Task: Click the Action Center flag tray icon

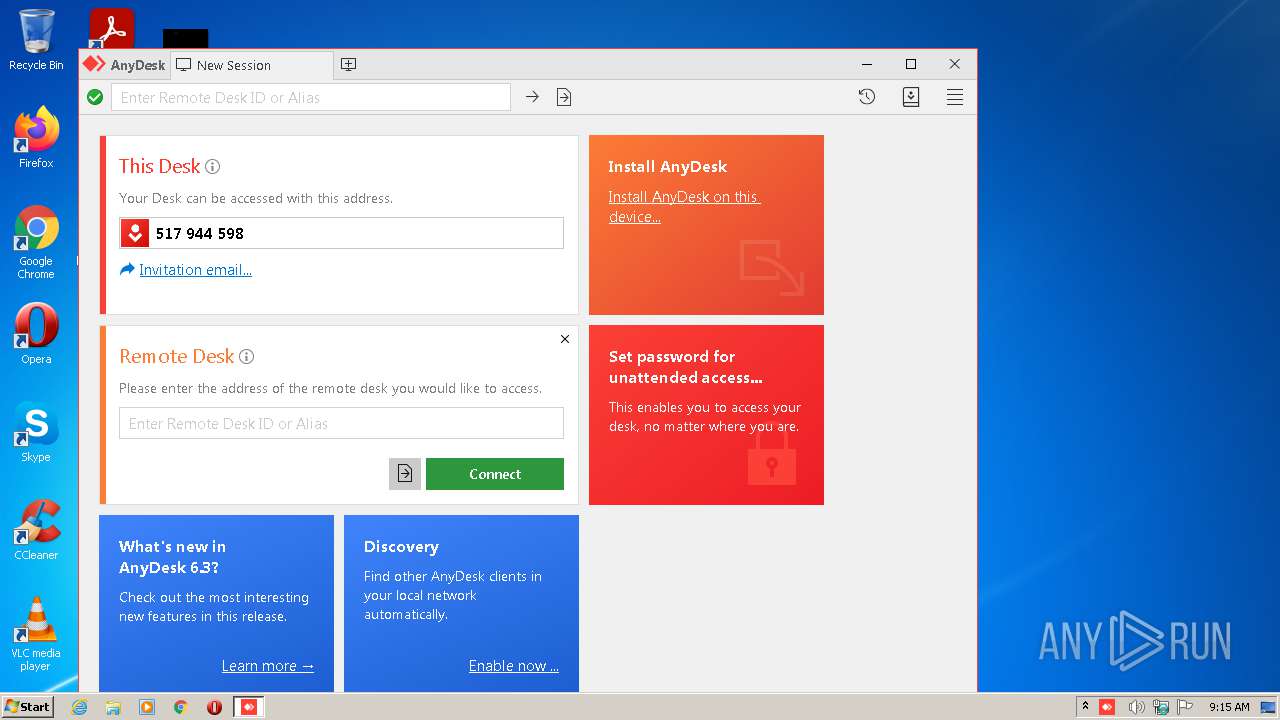Action: click(1184, 707)
